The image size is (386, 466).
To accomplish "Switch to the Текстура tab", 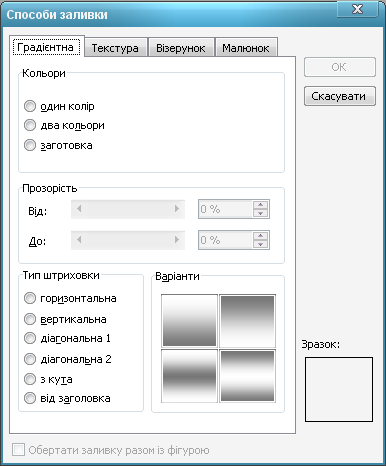I will (115, 48).
